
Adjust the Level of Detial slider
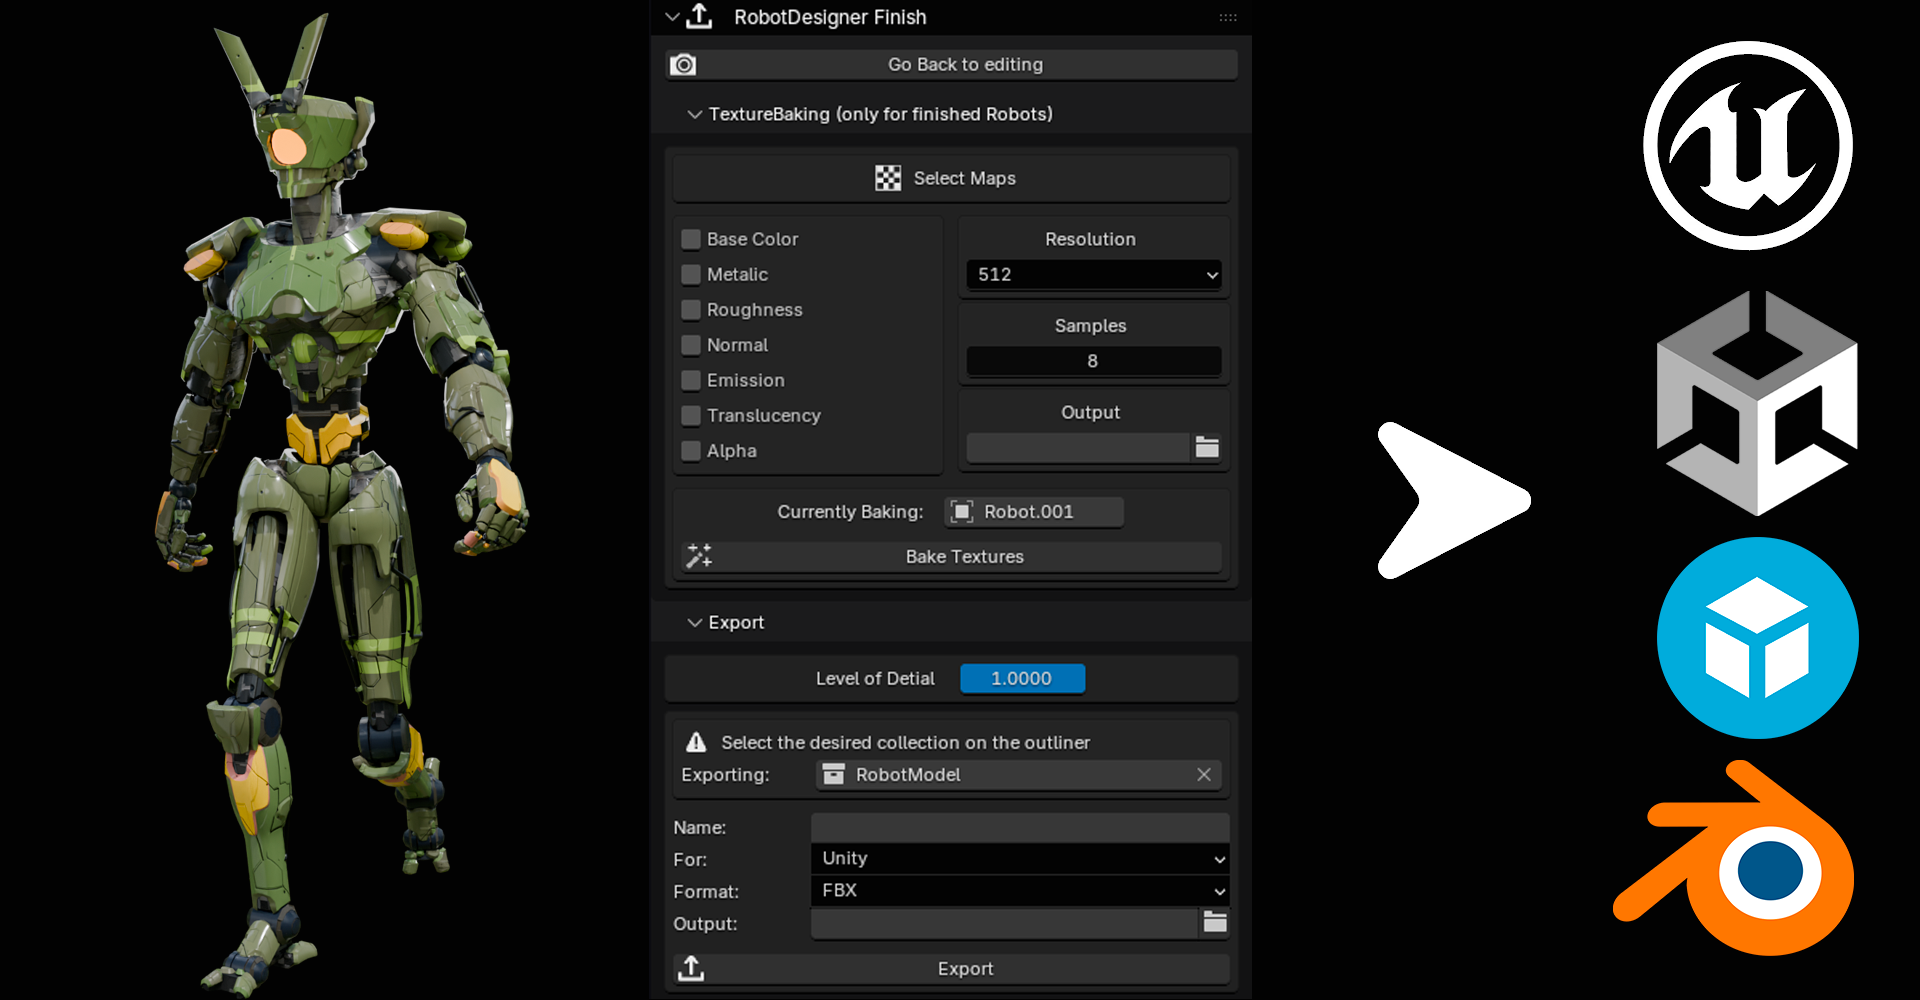[x=1022, y=678]
